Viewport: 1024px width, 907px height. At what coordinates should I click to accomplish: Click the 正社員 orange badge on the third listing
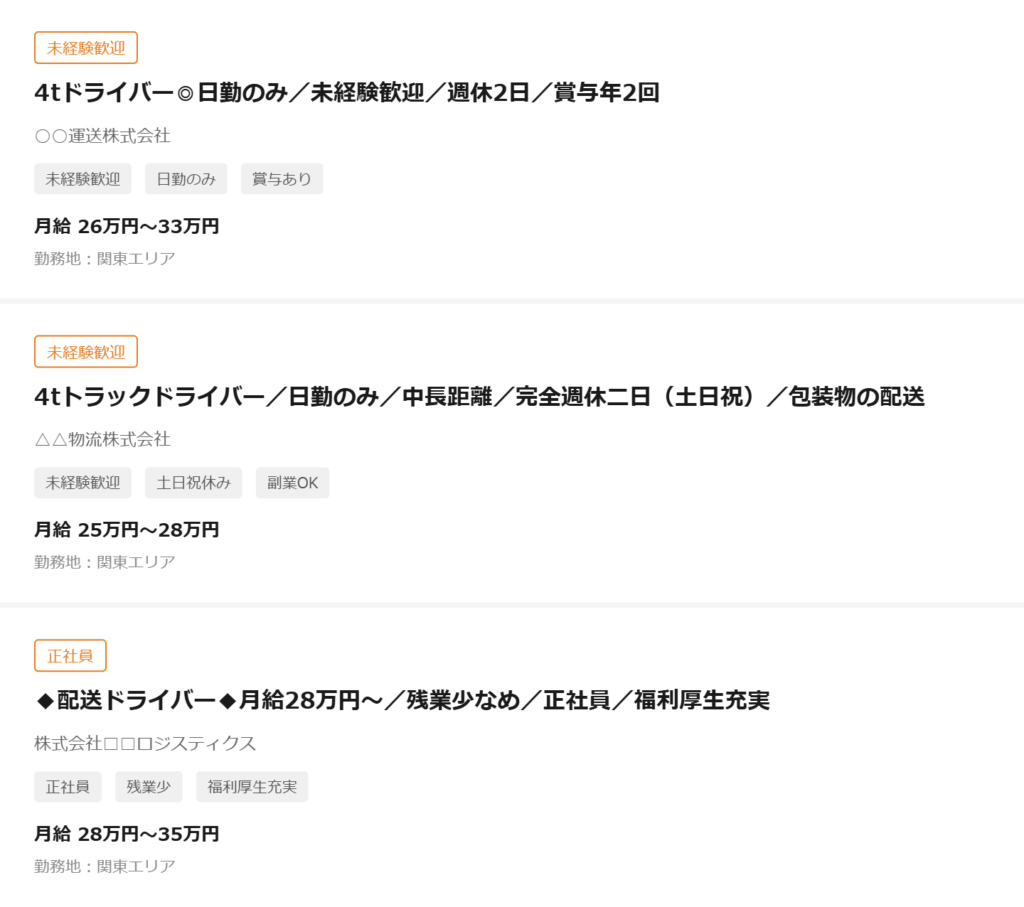[68, 655]
